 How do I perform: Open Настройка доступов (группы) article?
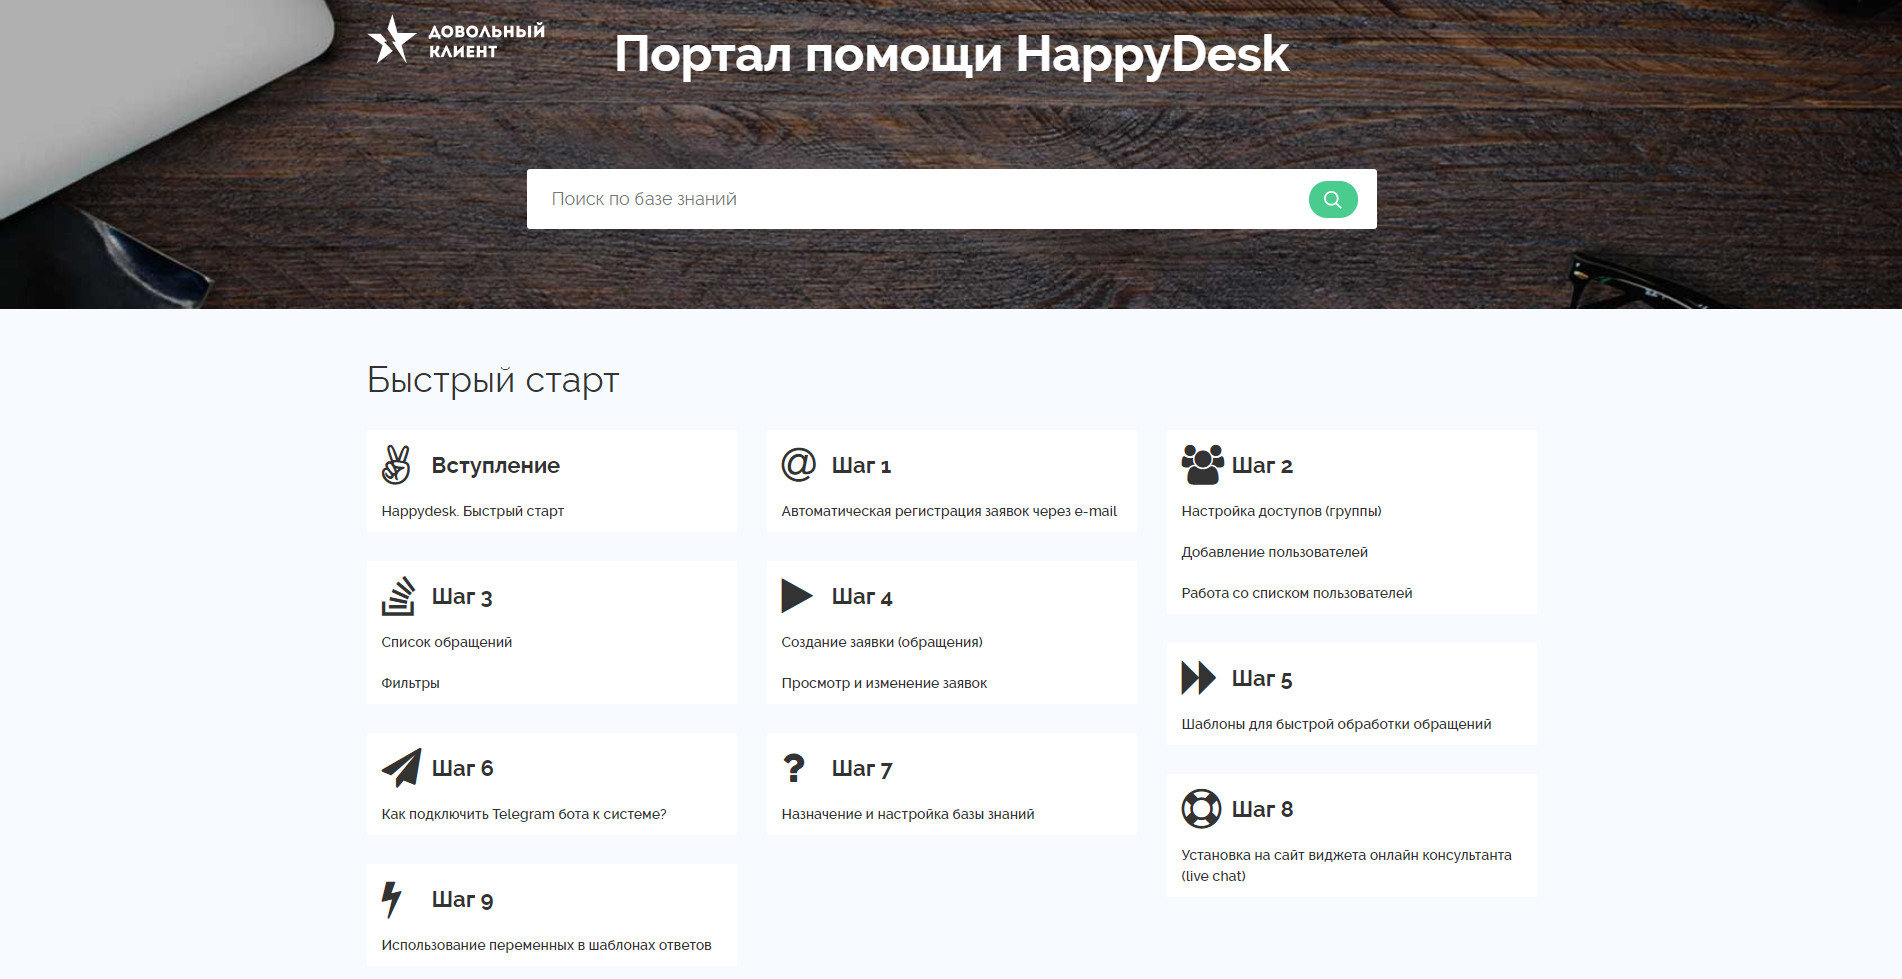click(1281, 511)
